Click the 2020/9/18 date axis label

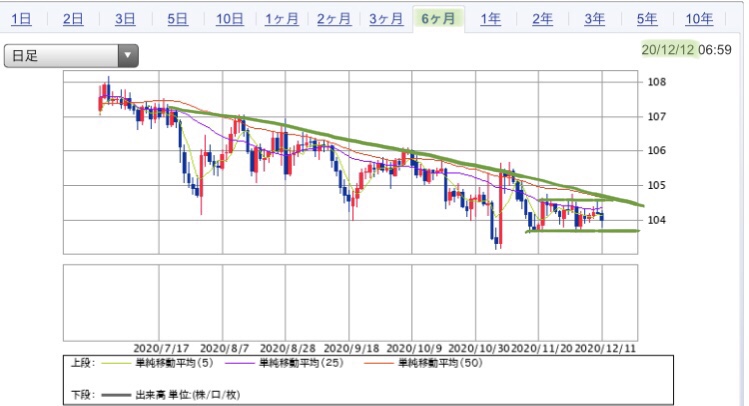[352, 349]
